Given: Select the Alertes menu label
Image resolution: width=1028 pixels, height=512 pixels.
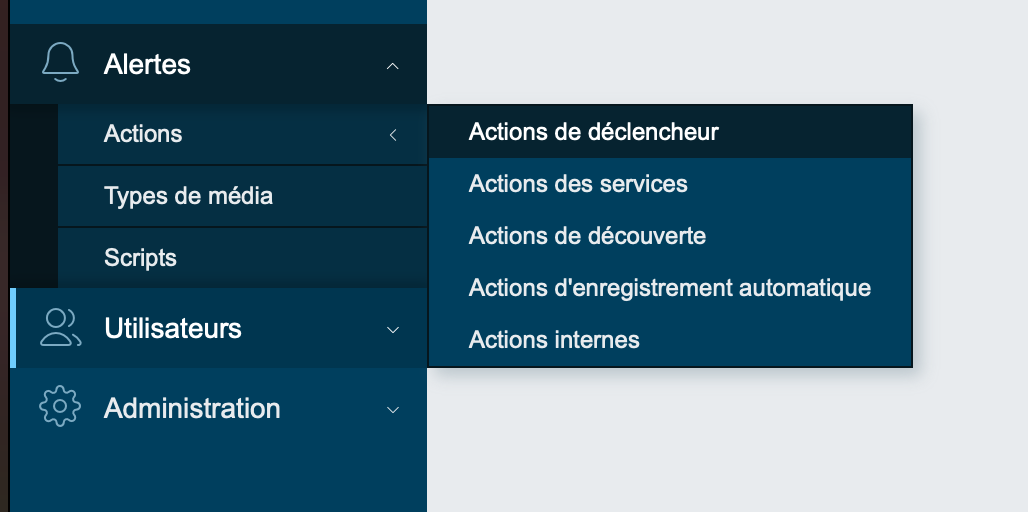Looking at the screenshot, I should (147, 65).
